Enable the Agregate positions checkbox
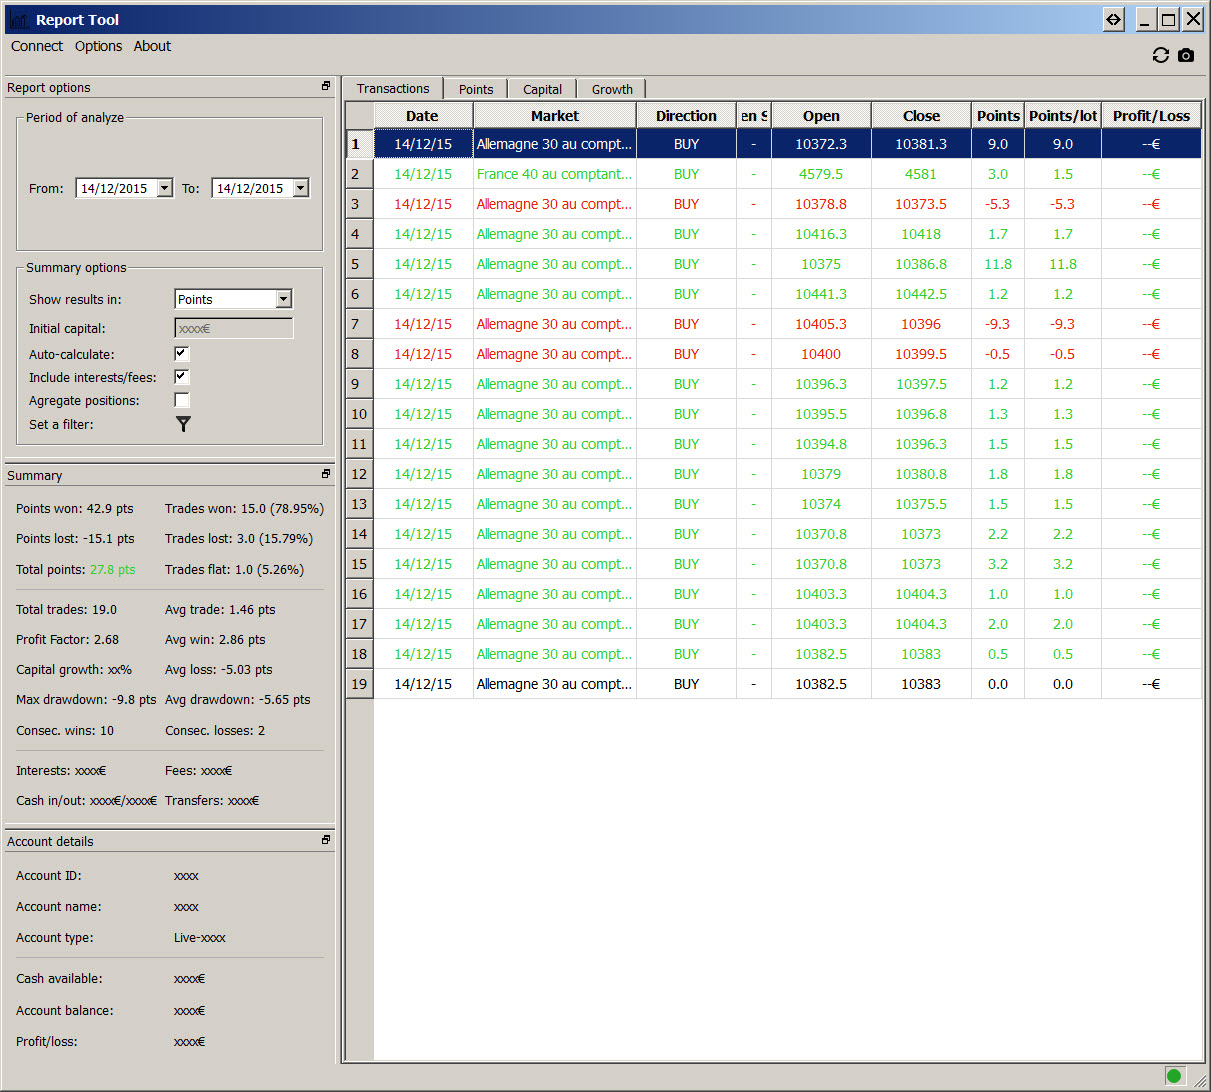This screenshot has width=1211, height=1092. [182, 400]
